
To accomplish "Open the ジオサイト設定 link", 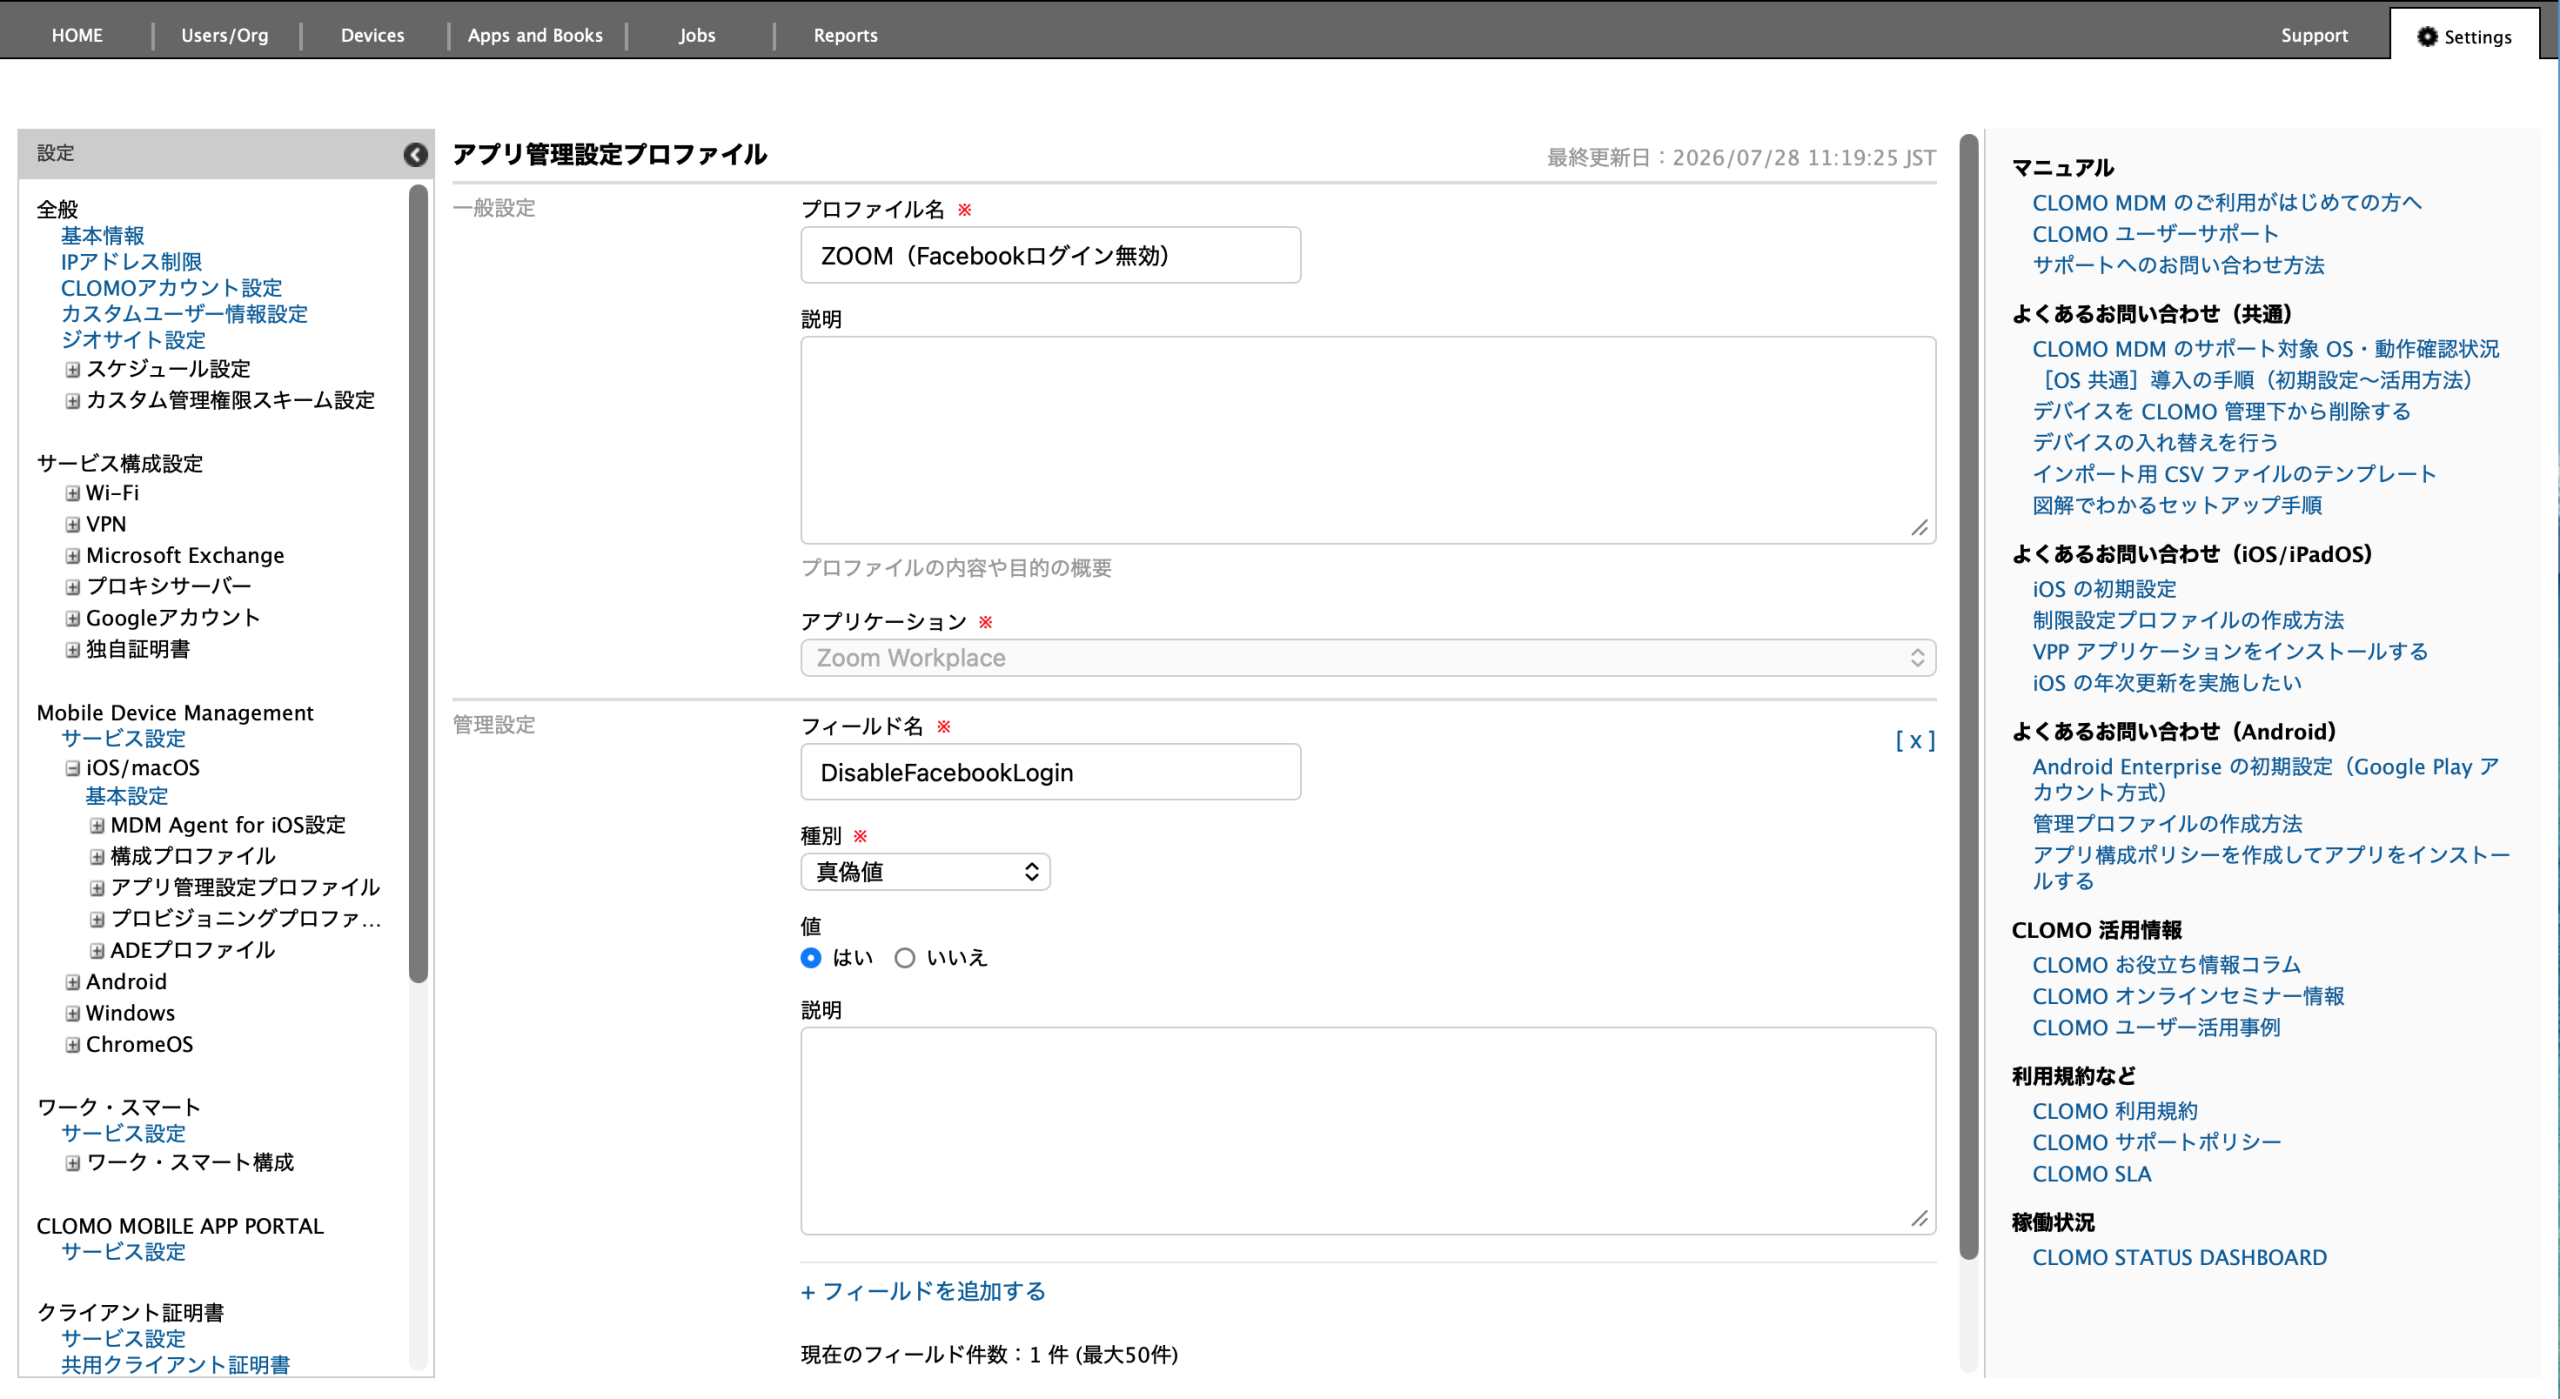I will (x=134, y=340).
